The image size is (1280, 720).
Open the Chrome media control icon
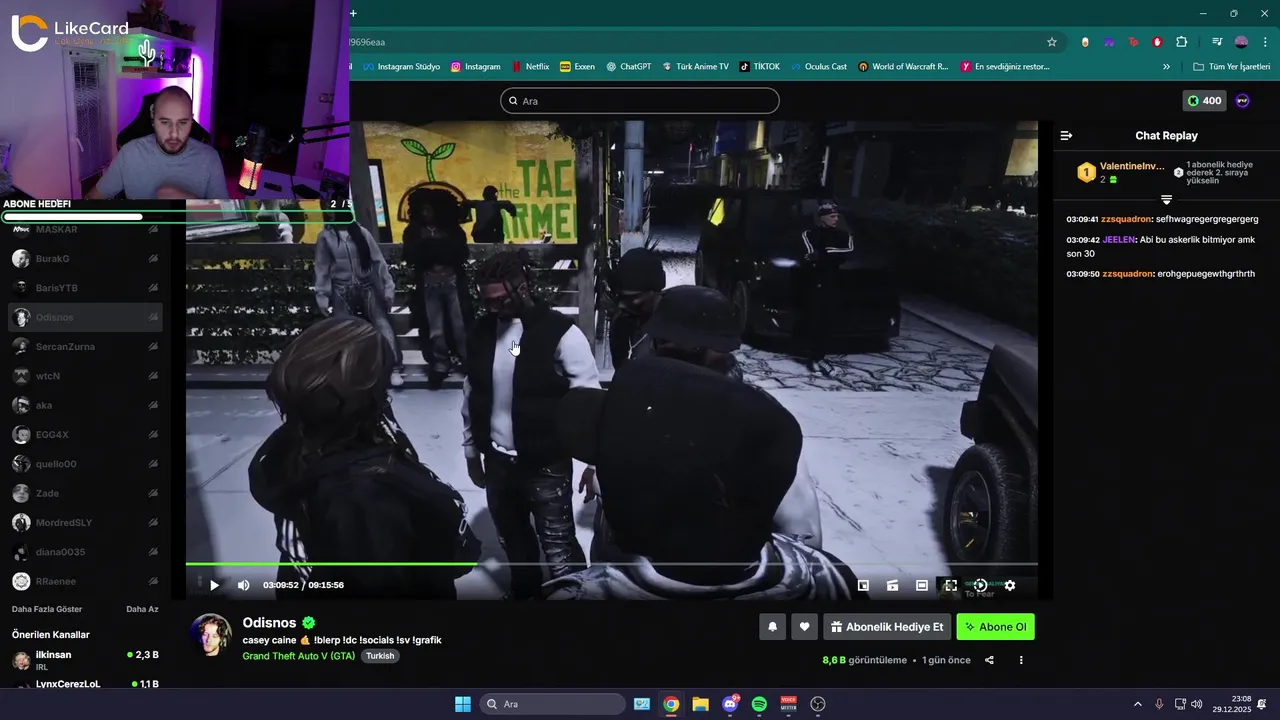(1217, 42)
